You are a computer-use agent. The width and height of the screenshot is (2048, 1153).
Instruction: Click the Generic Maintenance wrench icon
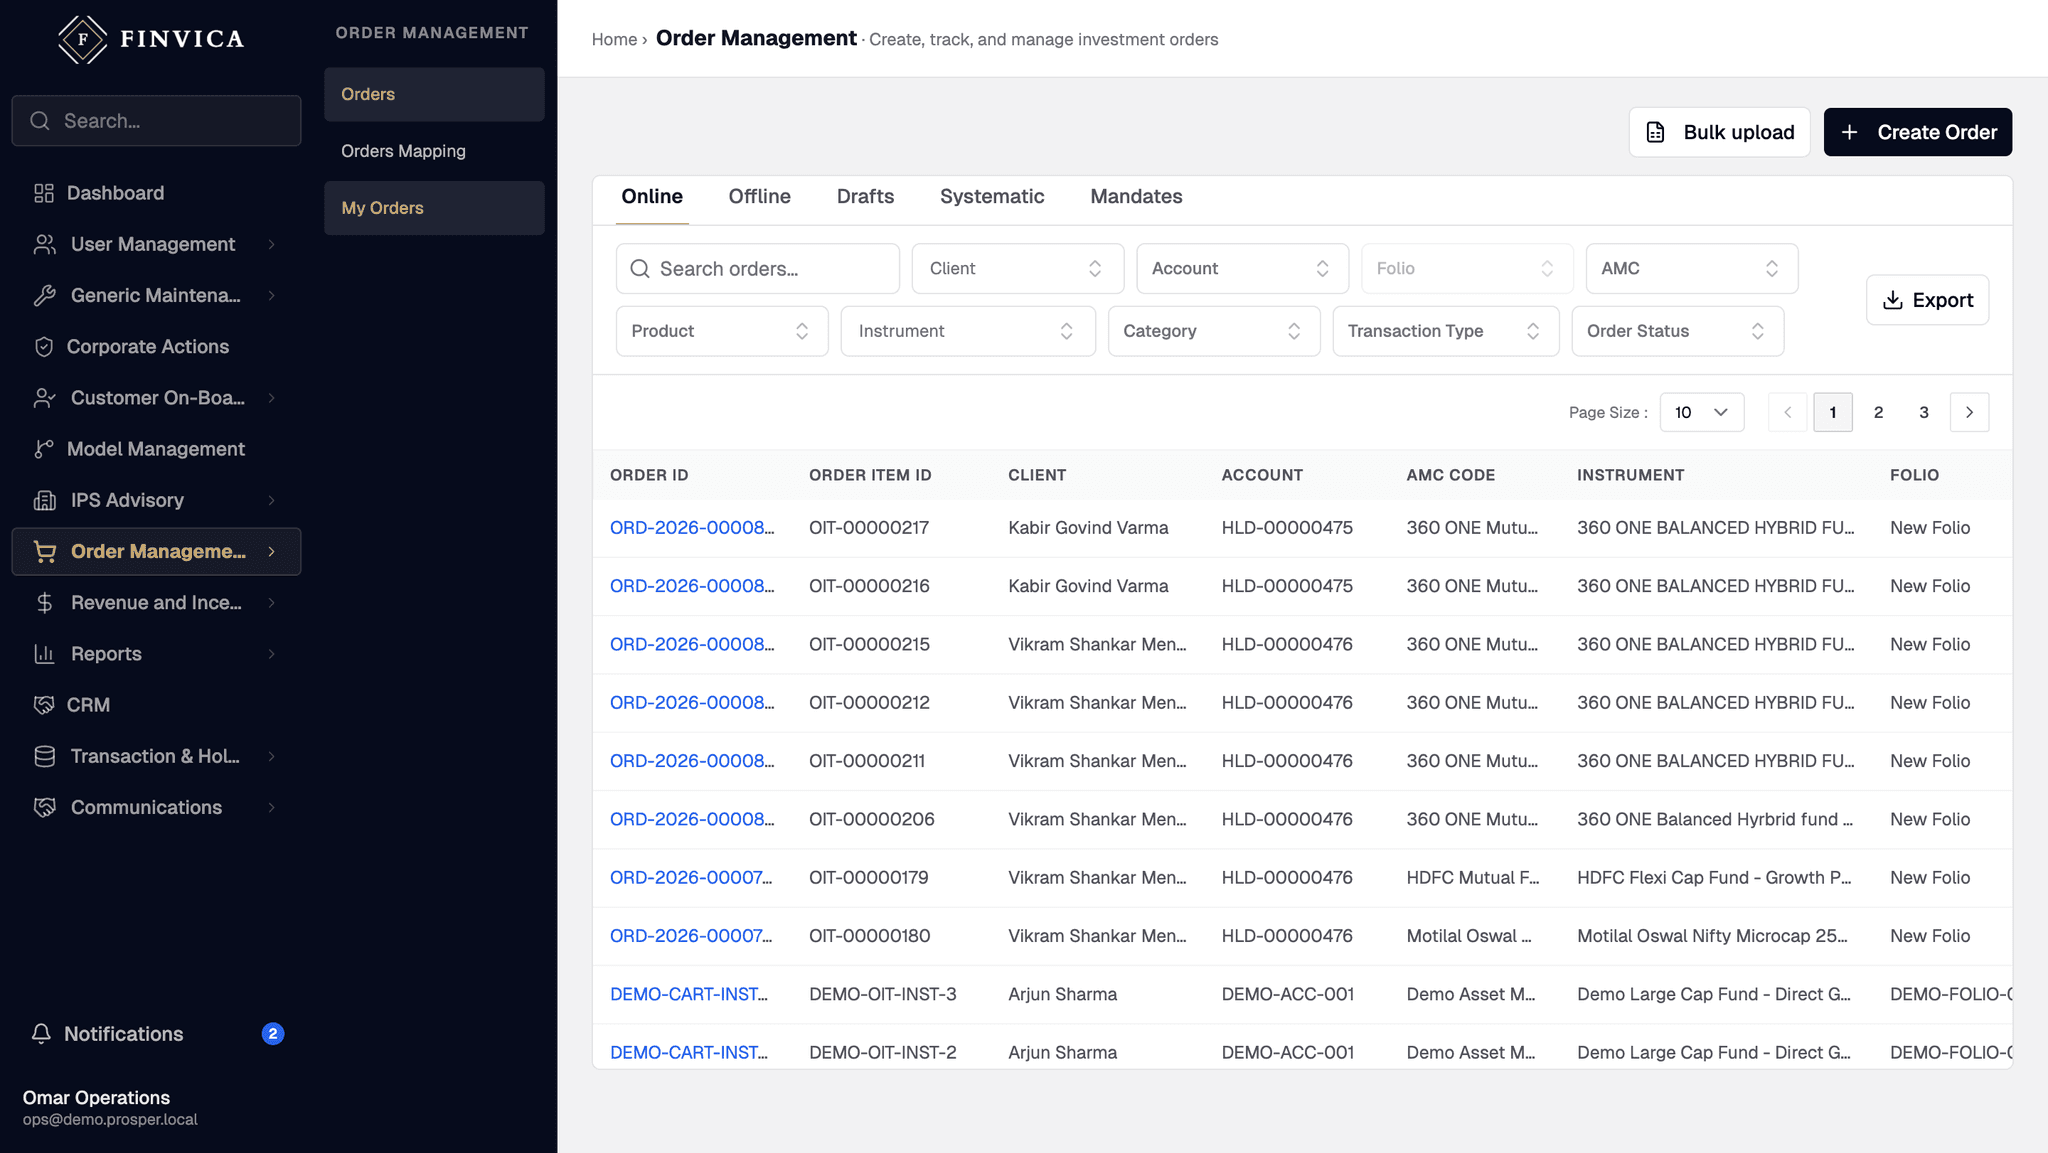click(44, 295)
